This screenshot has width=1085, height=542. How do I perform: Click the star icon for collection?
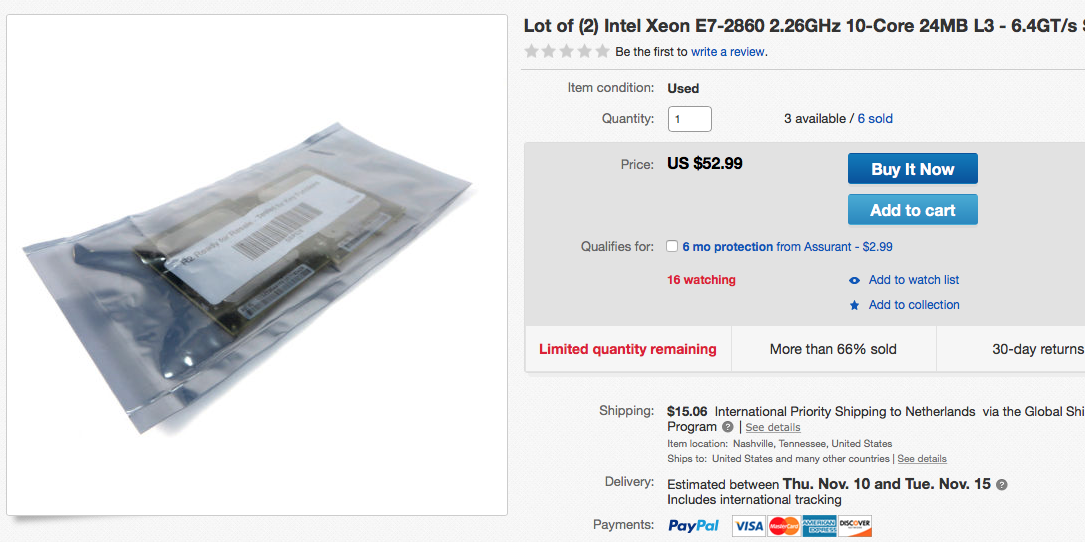tap(854, 306)
